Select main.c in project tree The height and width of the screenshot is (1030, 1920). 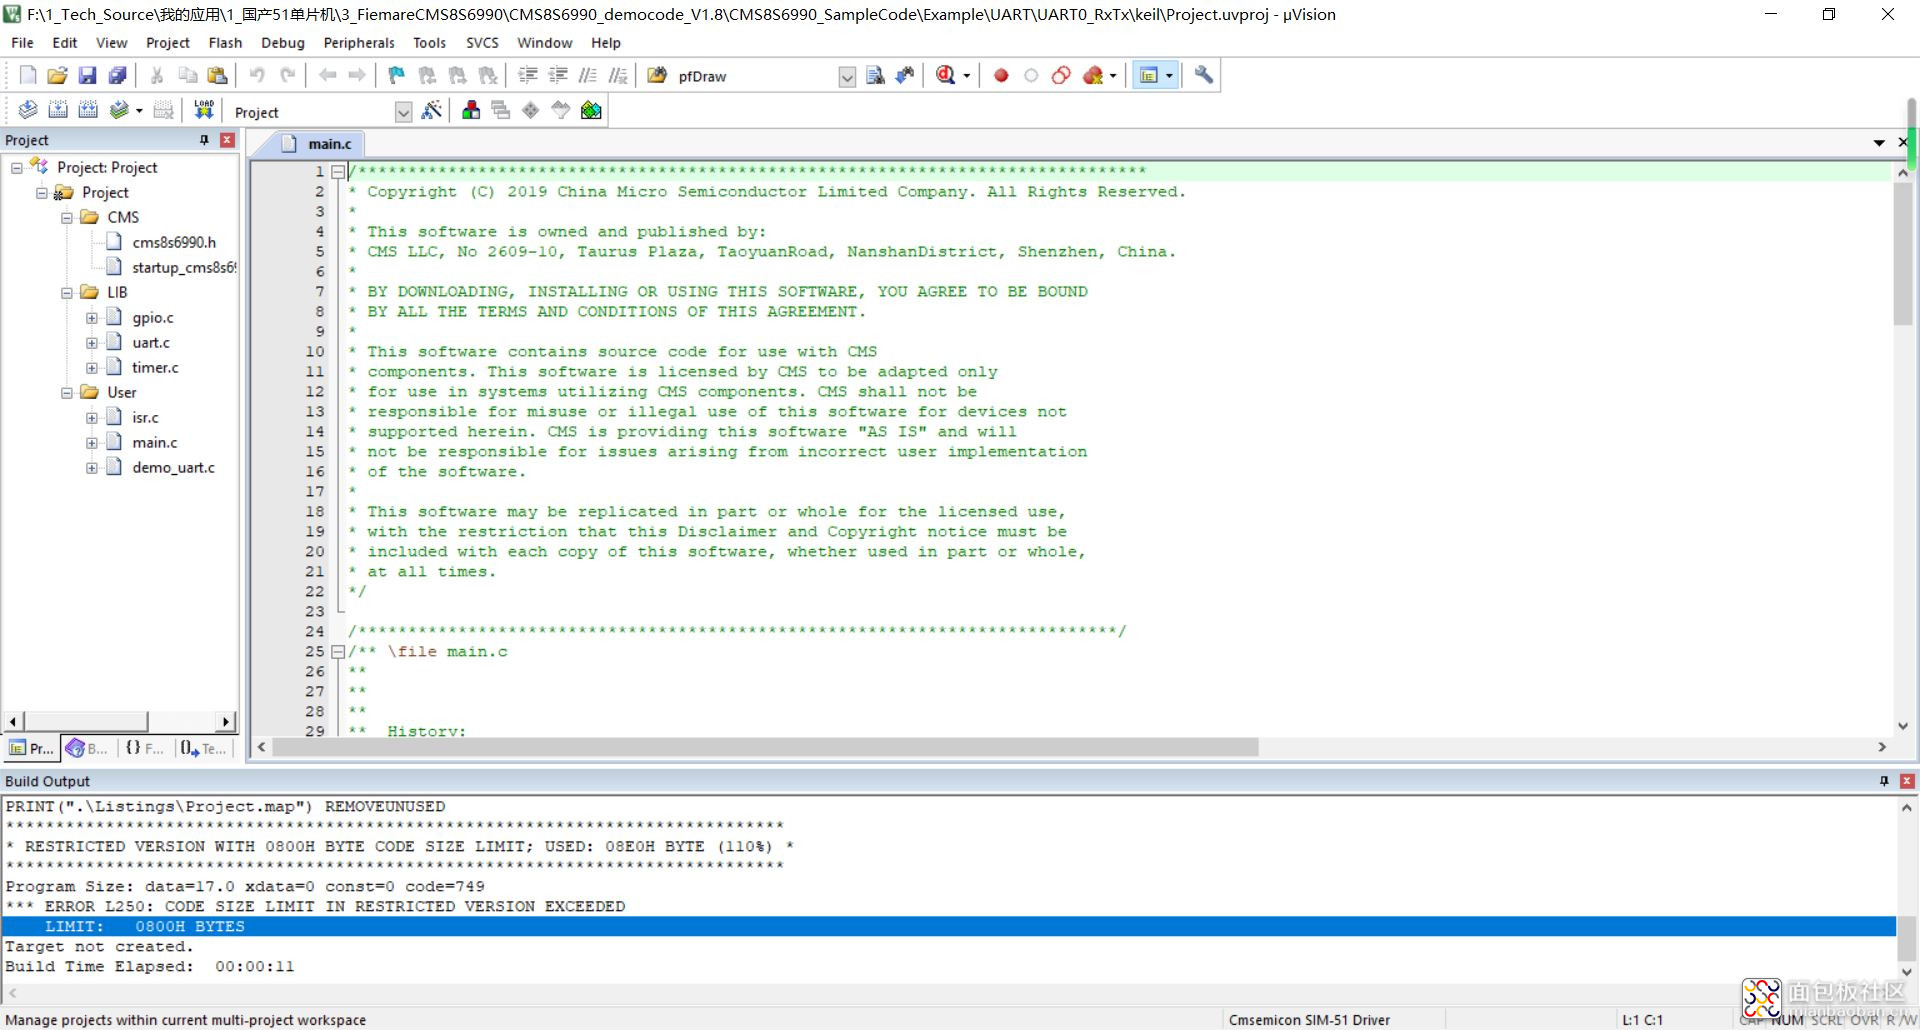tap(155, 442)
